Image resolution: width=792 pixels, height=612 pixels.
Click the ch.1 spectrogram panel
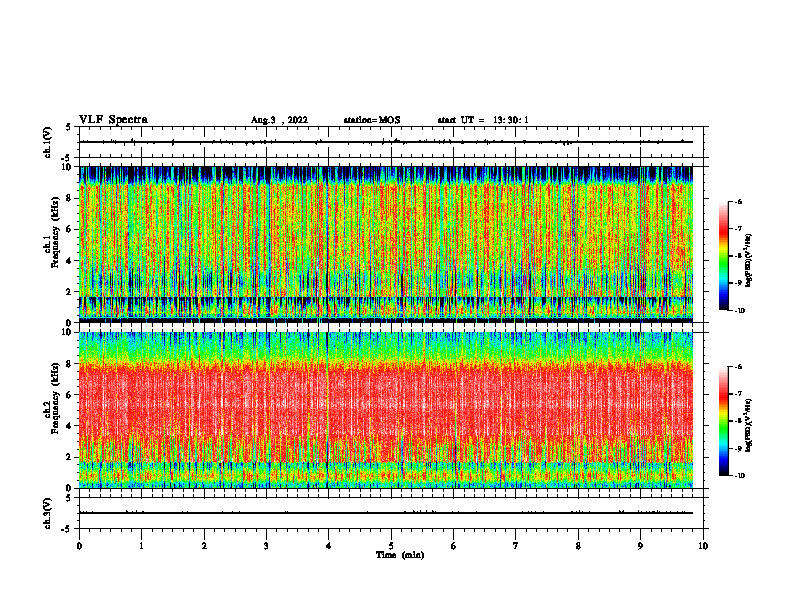[x=386, y=244]
